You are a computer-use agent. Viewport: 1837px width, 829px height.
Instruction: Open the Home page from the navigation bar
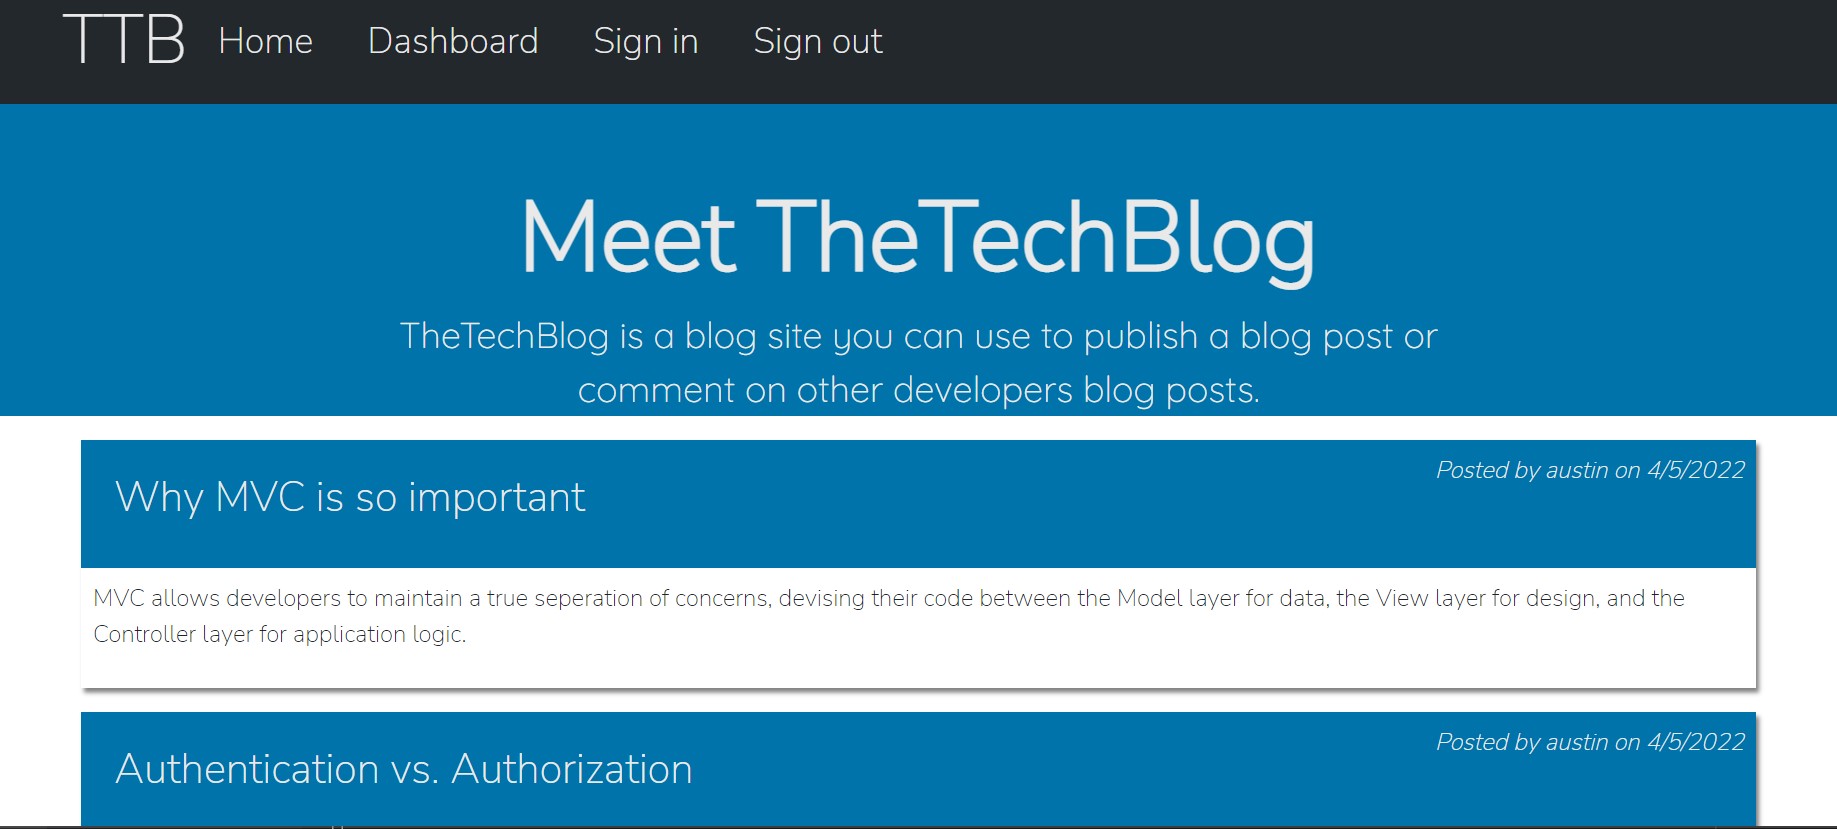[x=265, y=41]
